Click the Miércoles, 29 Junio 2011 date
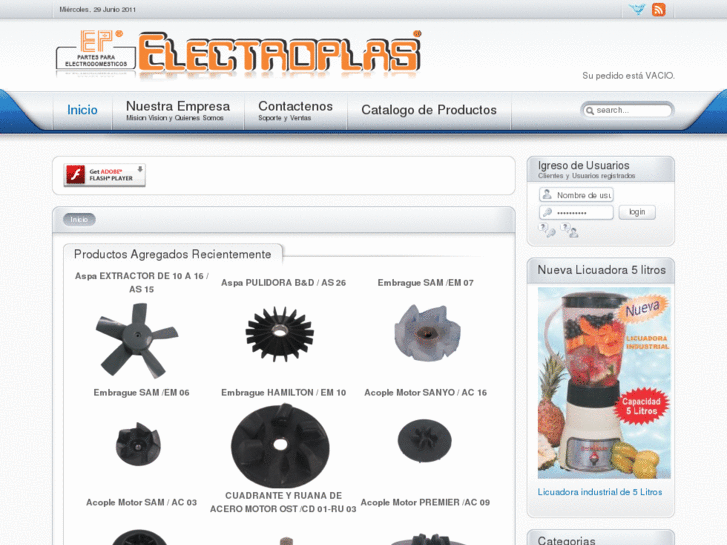The height and width of the screenshot is (545, 727). 97,9
